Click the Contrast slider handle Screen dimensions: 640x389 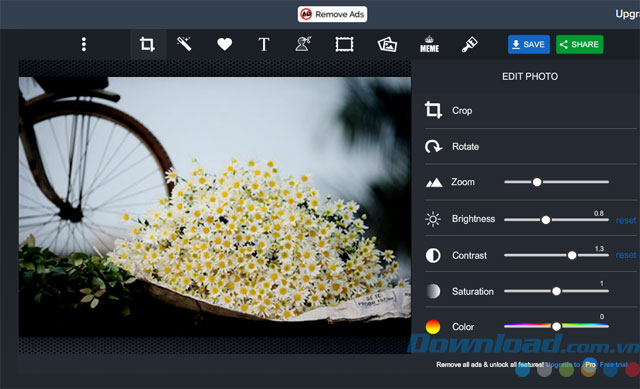point(572,256)
